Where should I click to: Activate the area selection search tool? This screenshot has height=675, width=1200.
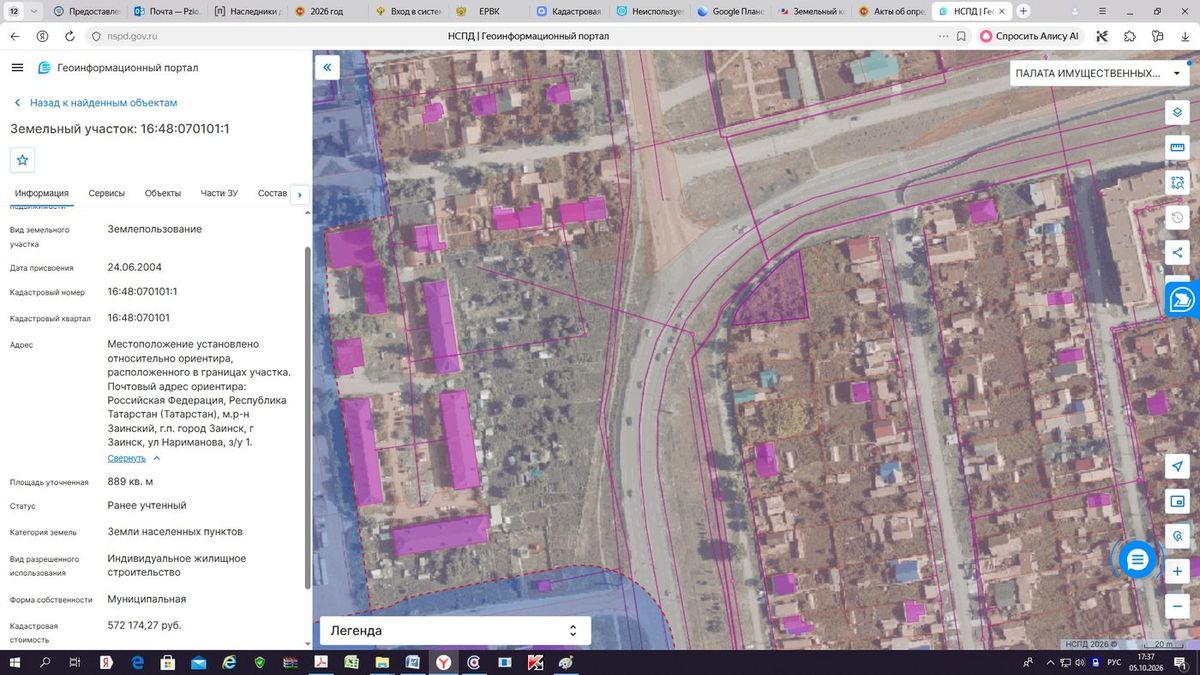click(1177, 182)
